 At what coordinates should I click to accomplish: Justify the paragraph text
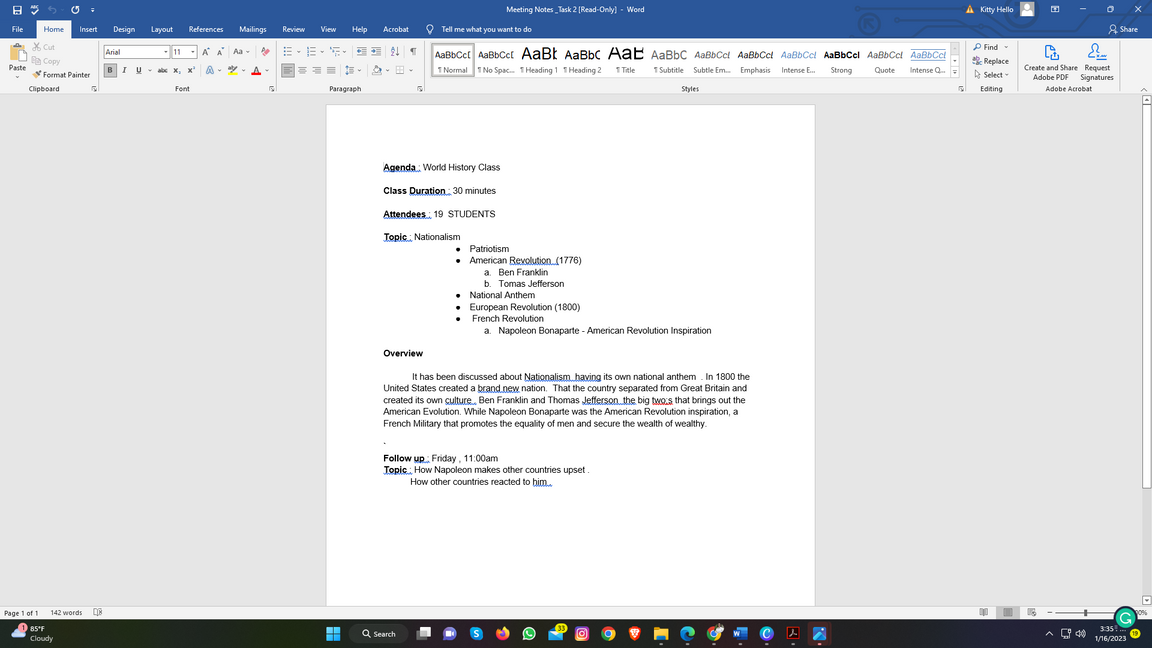331,71
